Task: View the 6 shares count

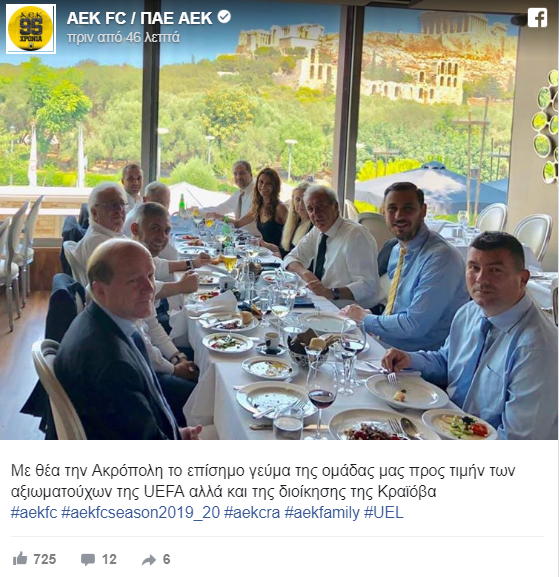Action: point(166,559)
